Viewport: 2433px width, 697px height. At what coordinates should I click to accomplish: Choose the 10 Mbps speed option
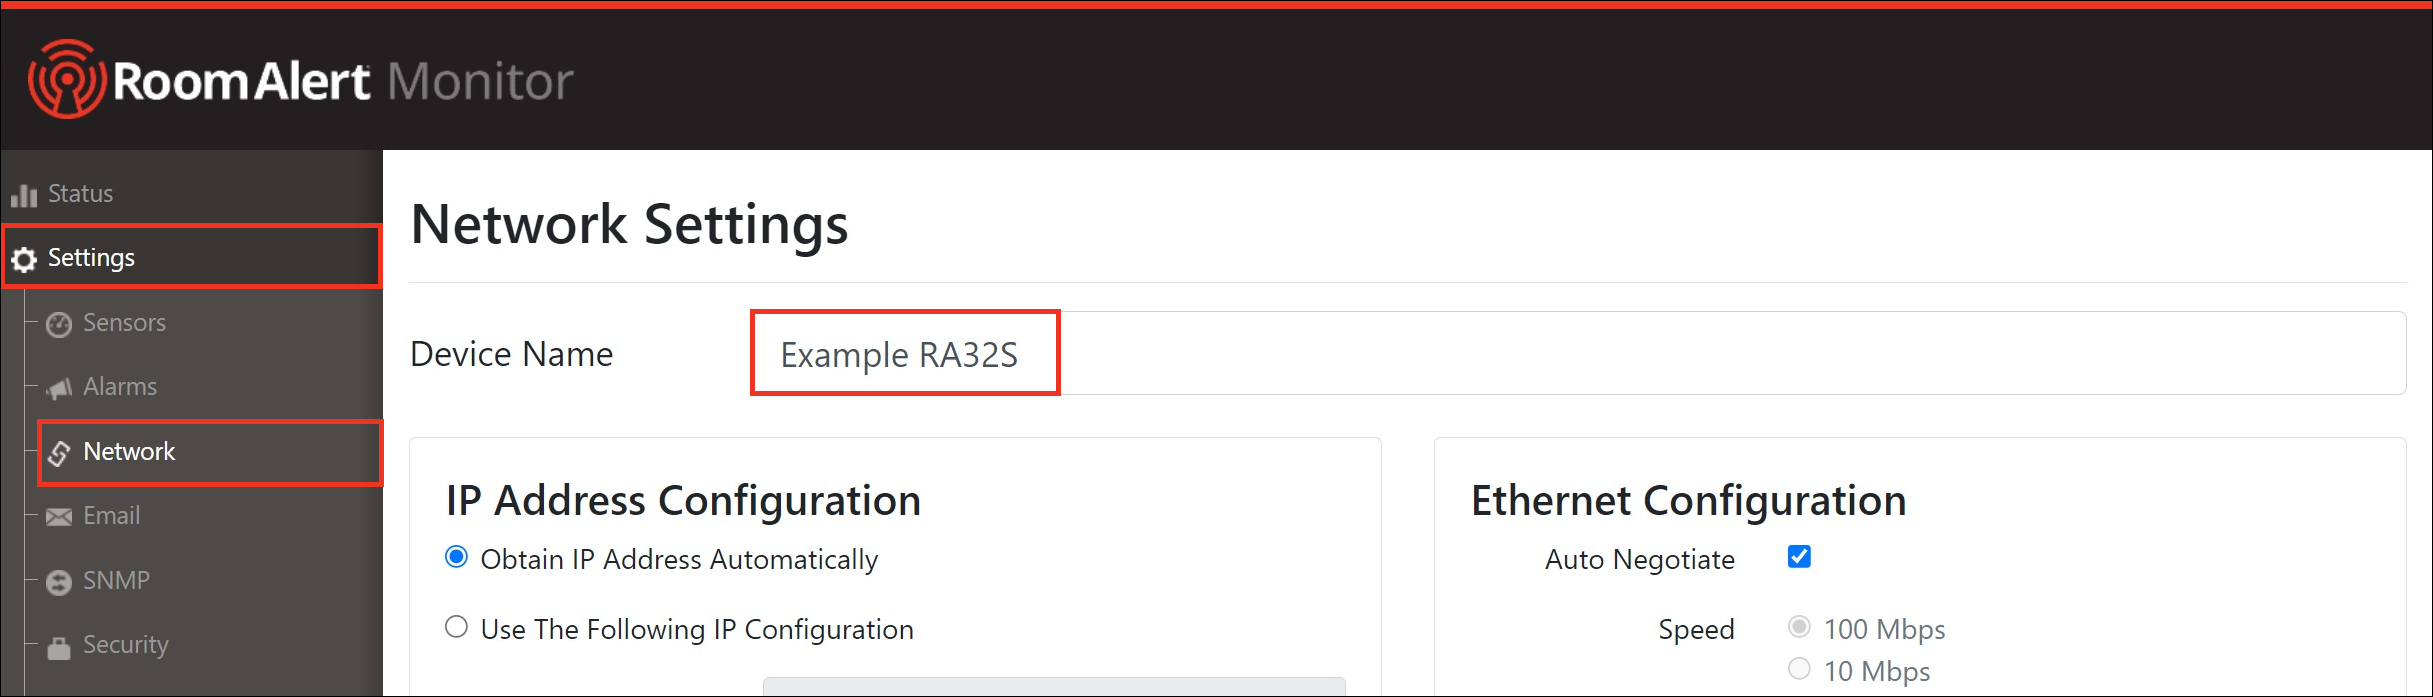point(1799,669)
